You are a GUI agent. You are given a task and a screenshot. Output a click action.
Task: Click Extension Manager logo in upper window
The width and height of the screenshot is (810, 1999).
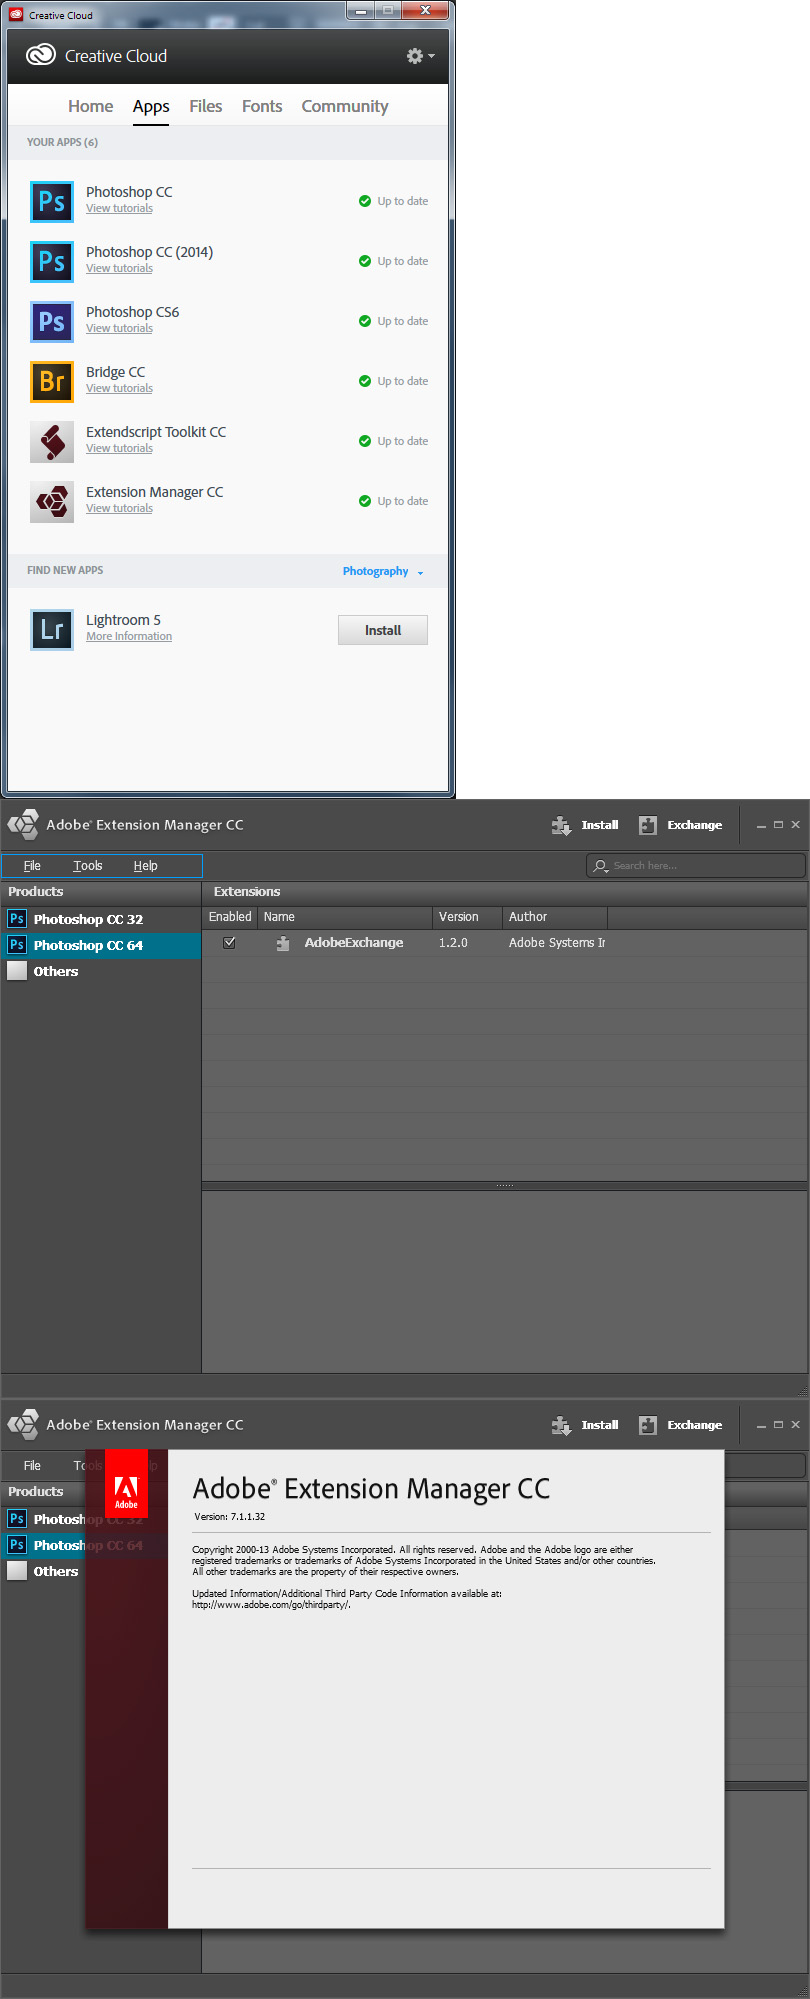[23, 825]
